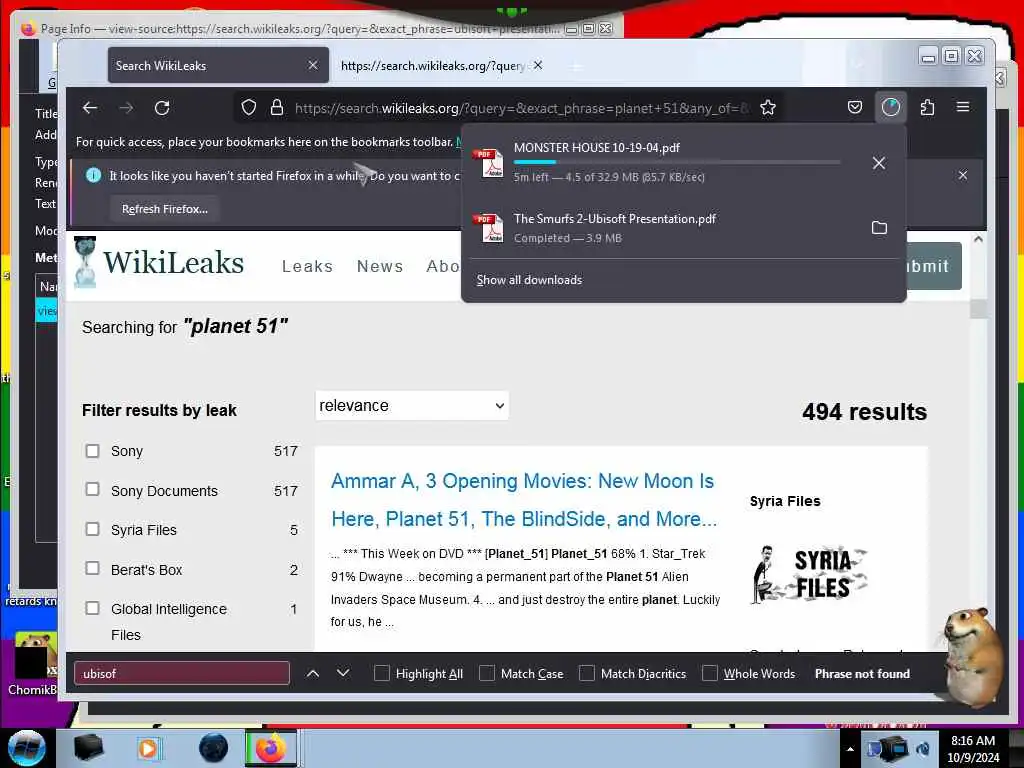Switch to the Search WikiLeaks tab
Image resolution: width=1024 pixels, height=768 pixels.
218,65
